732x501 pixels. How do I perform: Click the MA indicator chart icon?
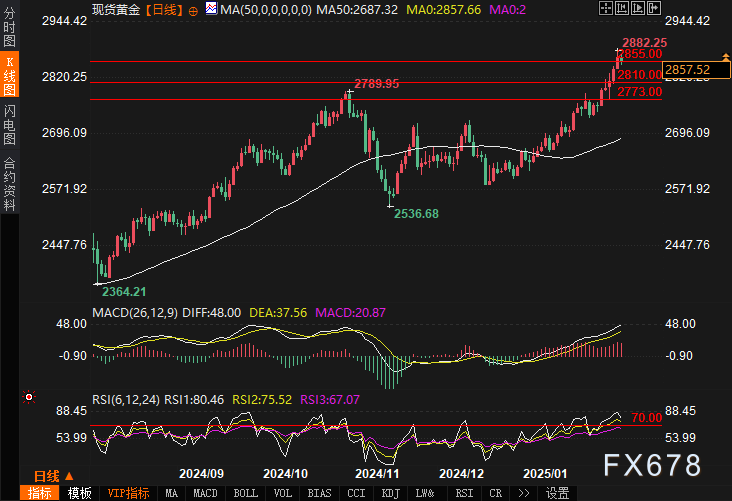(209, 8)
